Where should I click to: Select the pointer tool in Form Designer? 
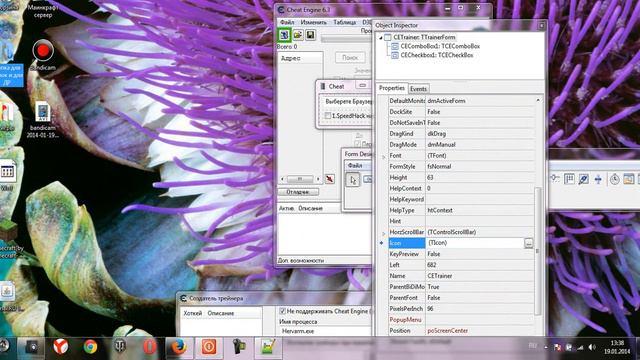tap(353, 180)
